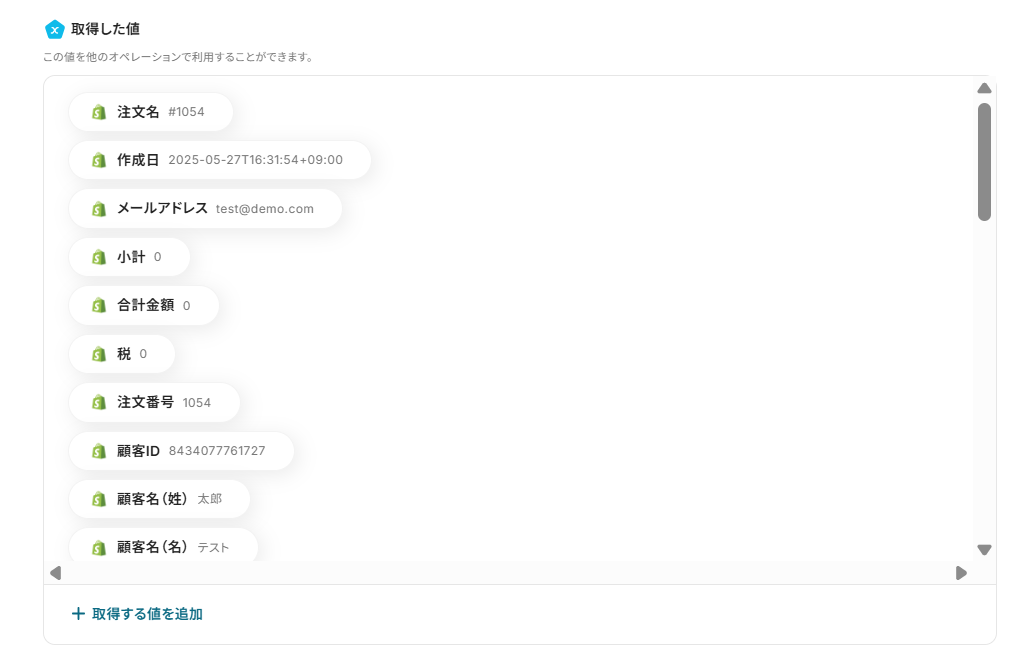The width and height of the screenshot is (1020, 653).
Task: Click the Shopify icon beside メールアドレス
Action: tap(99, 209)
